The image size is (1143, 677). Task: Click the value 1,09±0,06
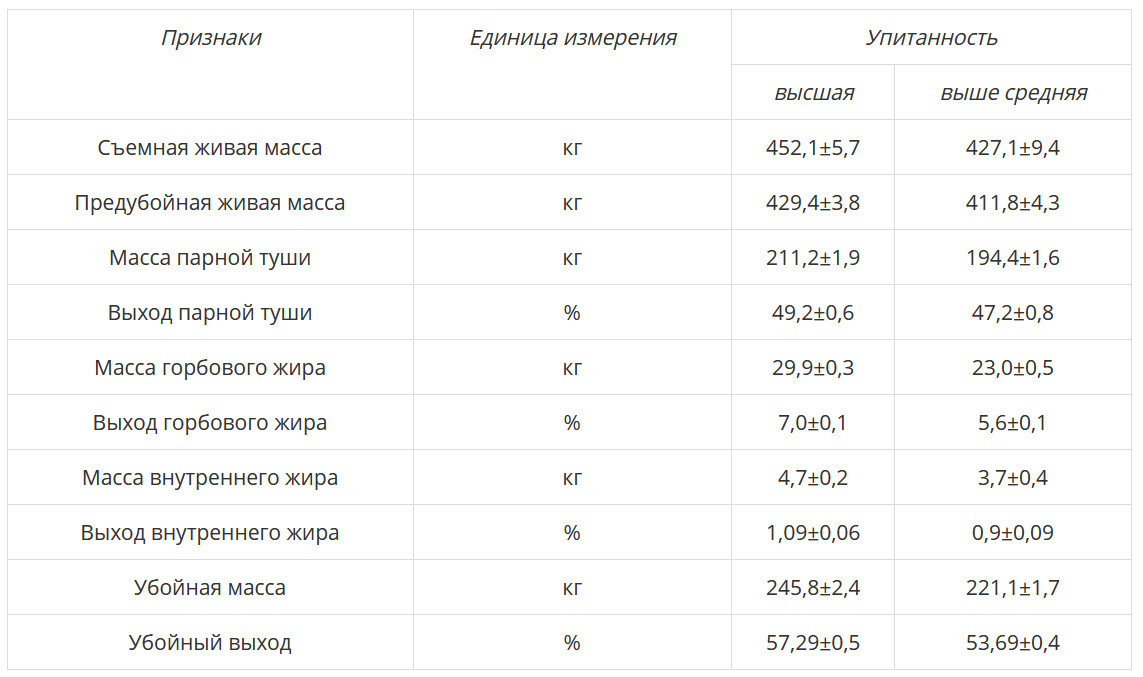pos(813,532)
